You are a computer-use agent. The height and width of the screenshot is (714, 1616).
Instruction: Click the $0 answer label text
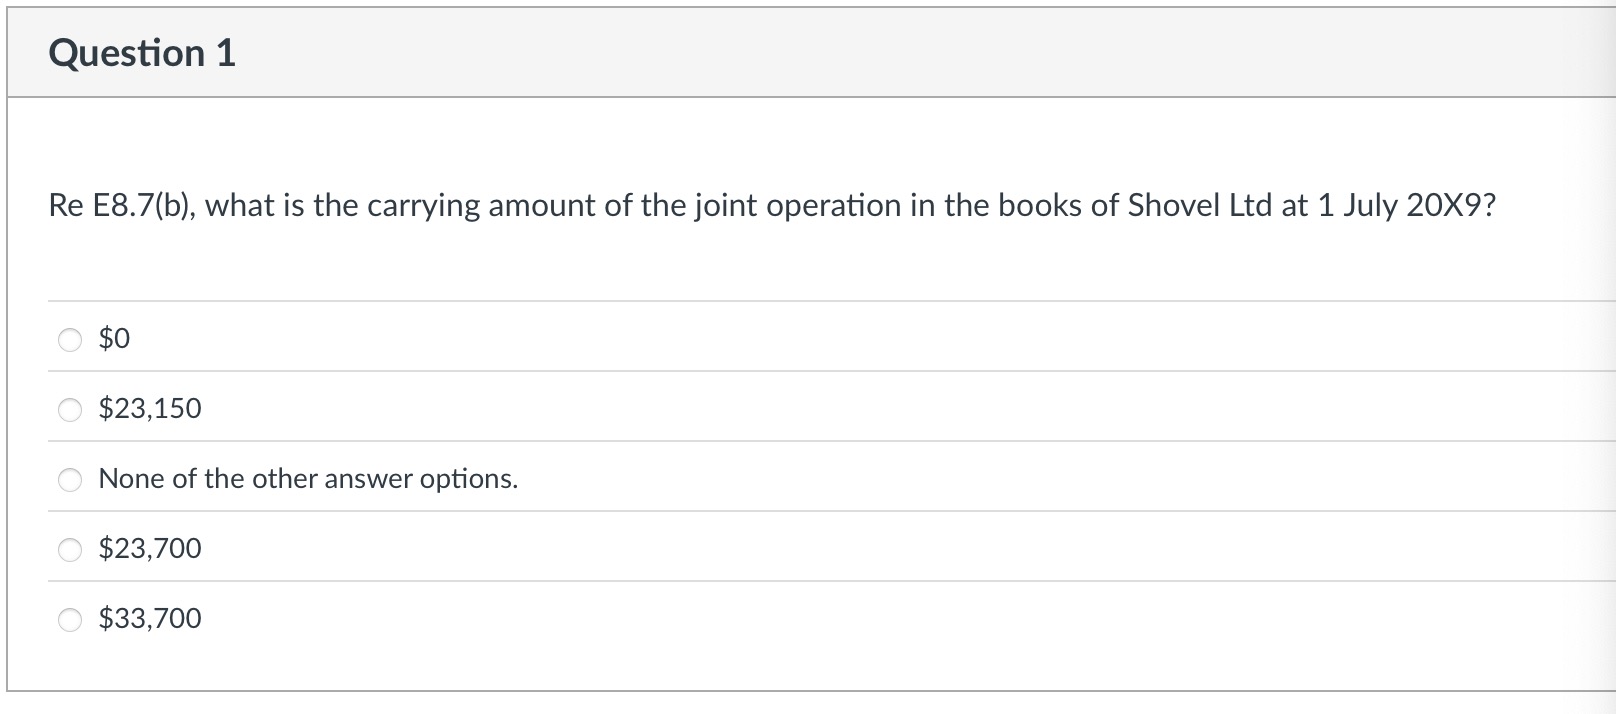point(112,338)
